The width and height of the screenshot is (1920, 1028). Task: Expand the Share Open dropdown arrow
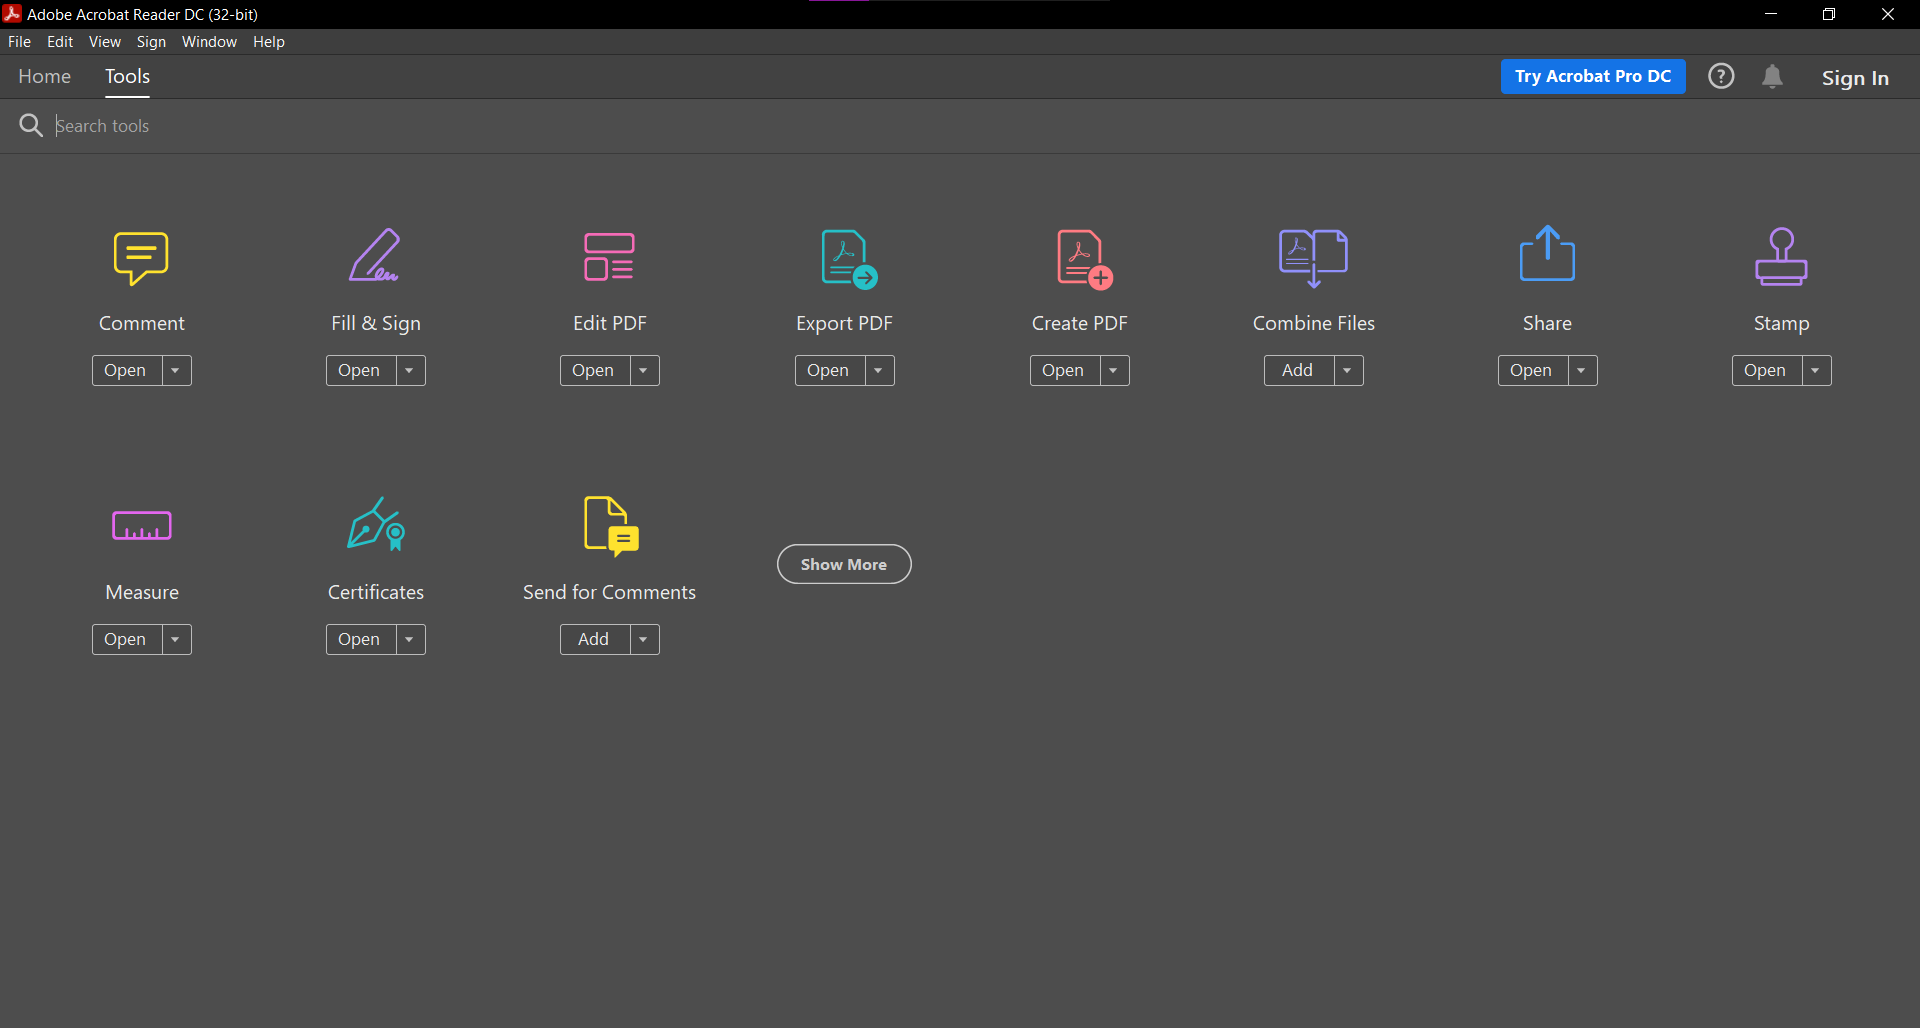coord(1582,371)
